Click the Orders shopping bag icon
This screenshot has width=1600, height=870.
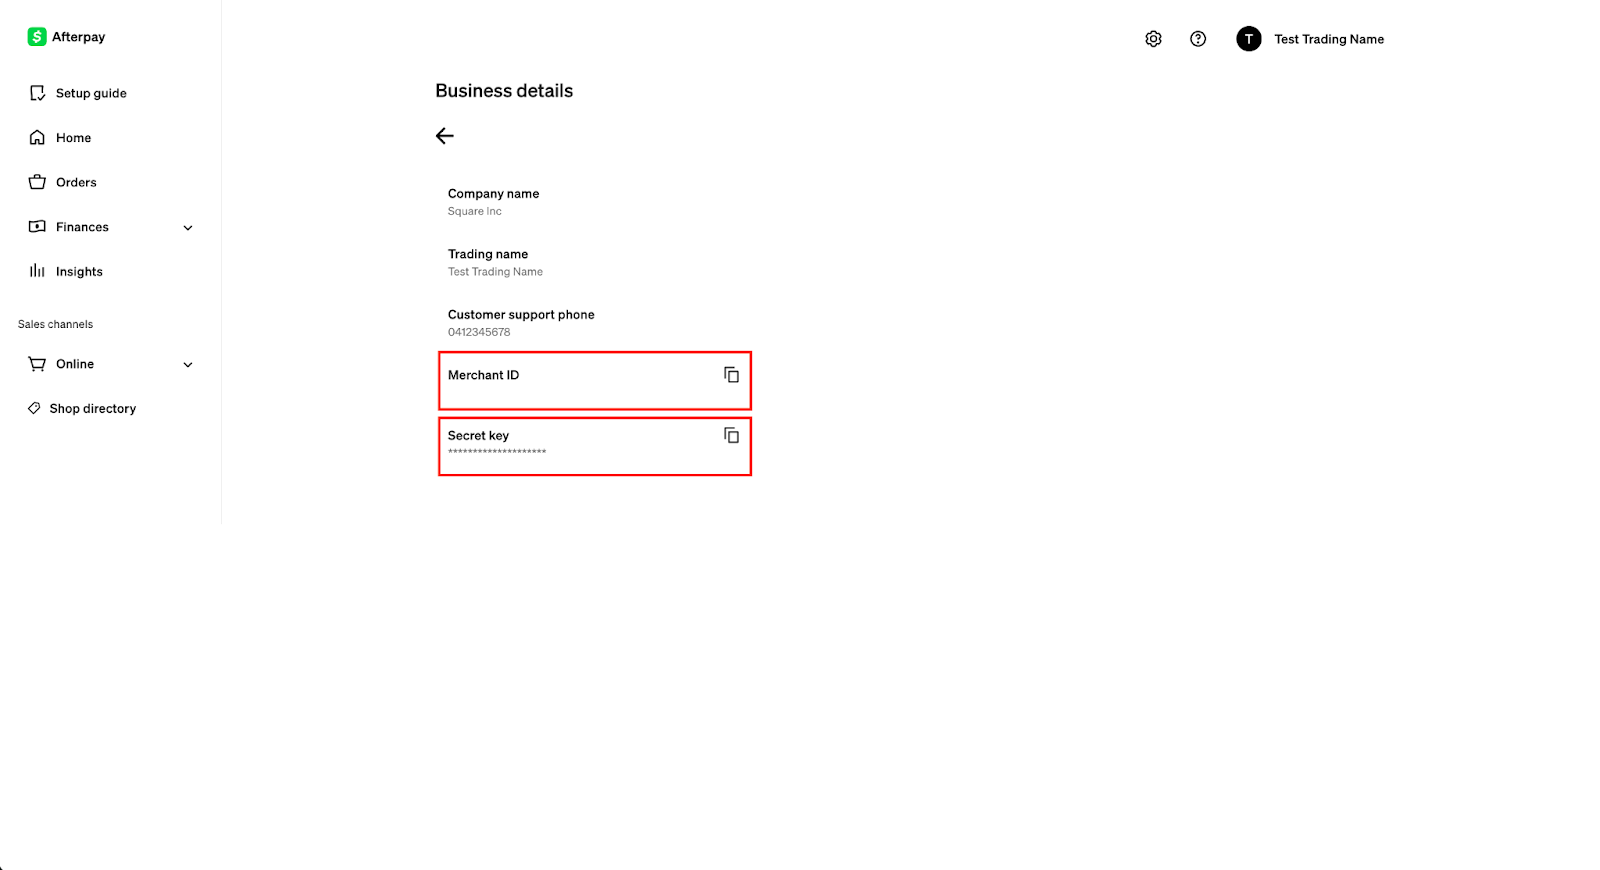point(37,182)
